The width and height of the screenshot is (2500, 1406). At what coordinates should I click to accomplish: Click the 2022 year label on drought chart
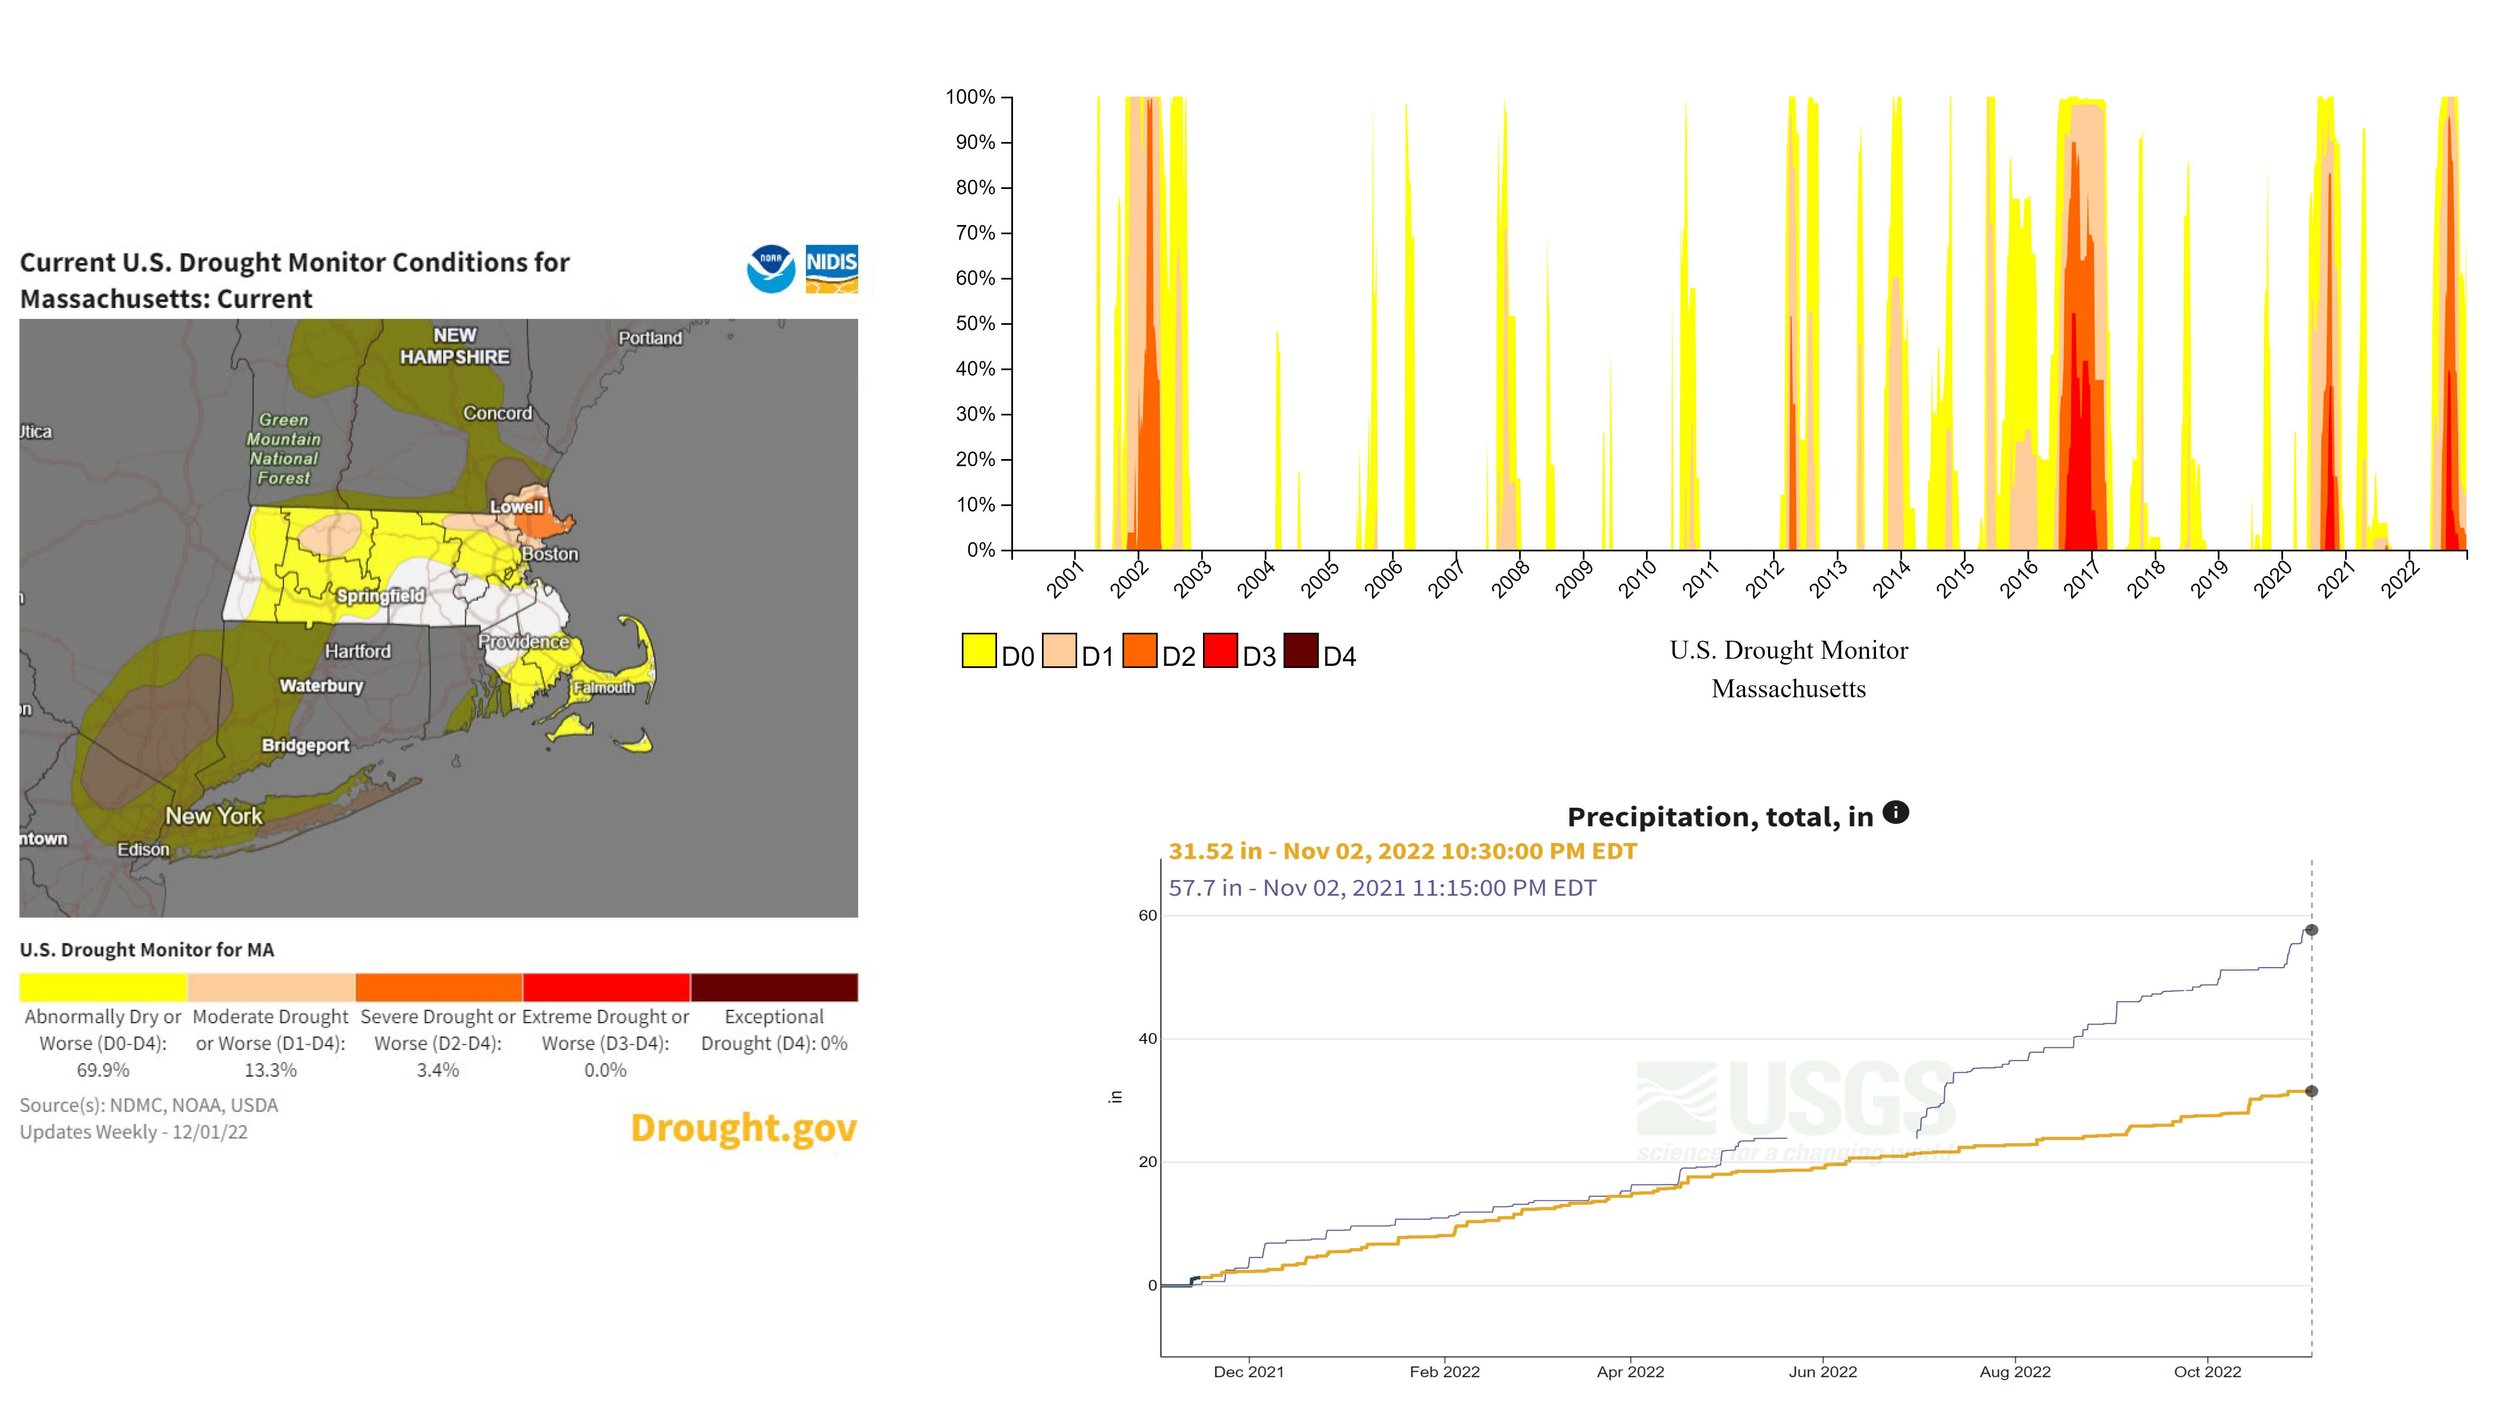(2400, 579)
